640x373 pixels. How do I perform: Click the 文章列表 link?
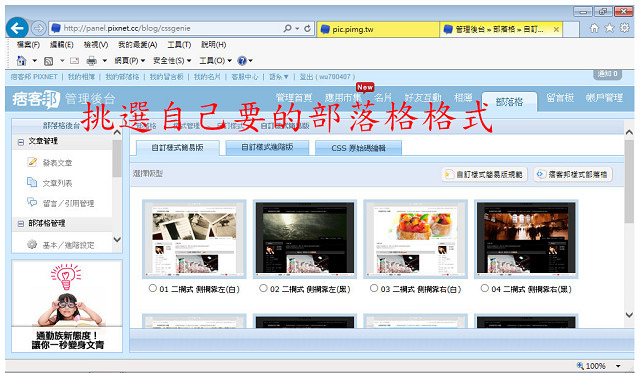pos(57,183)
